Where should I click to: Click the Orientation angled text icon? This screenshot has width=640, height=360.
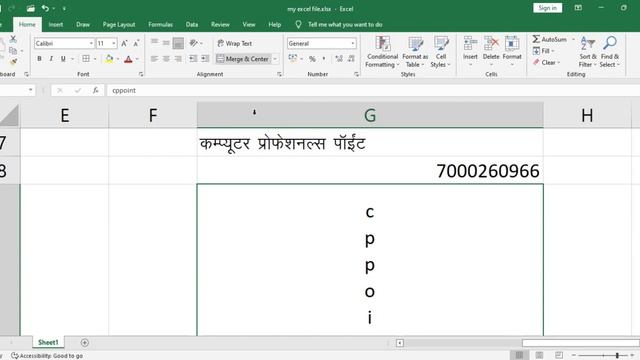pyautogui.click(x=193, y=43)
